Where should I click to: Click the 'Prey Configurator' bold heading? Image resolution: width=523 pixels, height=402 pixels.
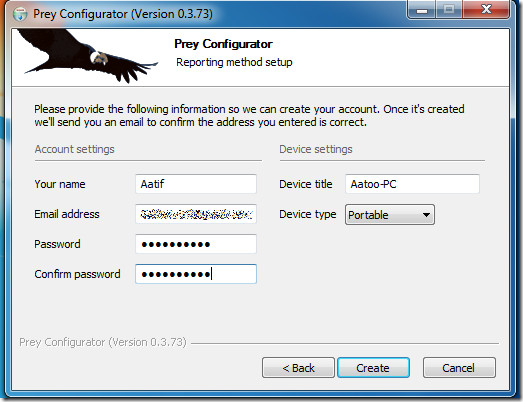coord(223,44)
